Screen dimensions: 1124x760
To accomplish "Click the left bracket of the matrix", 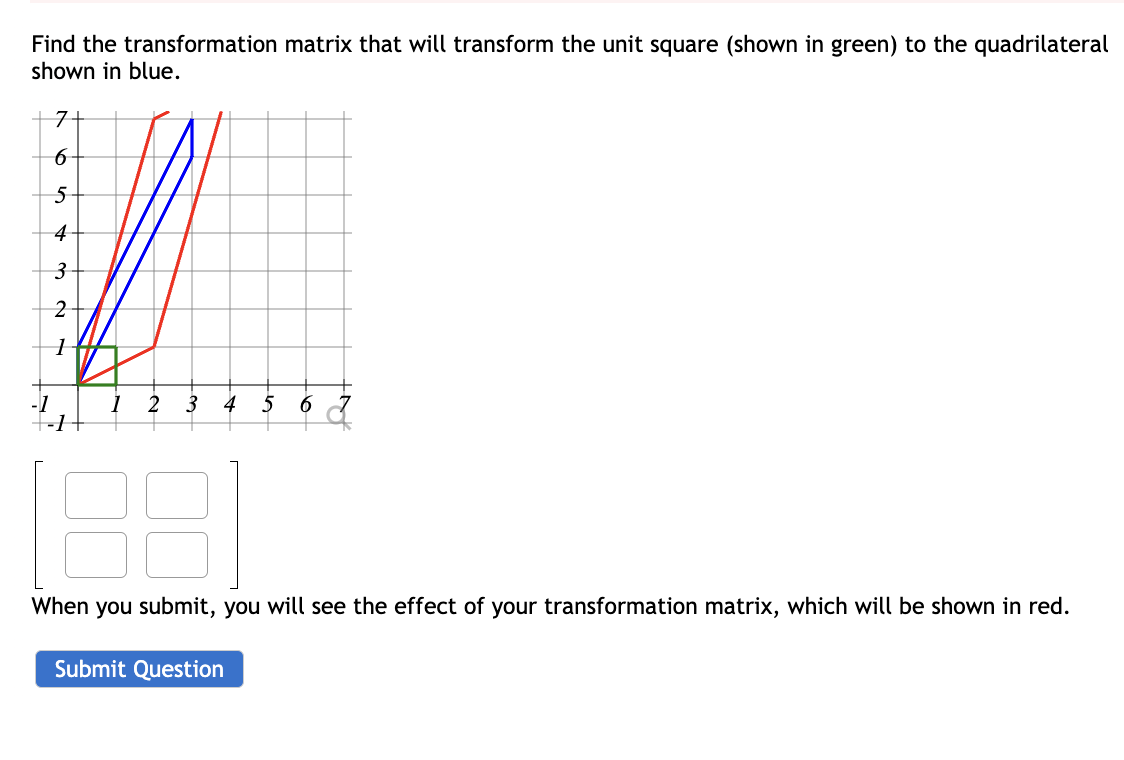I will 37,520.
